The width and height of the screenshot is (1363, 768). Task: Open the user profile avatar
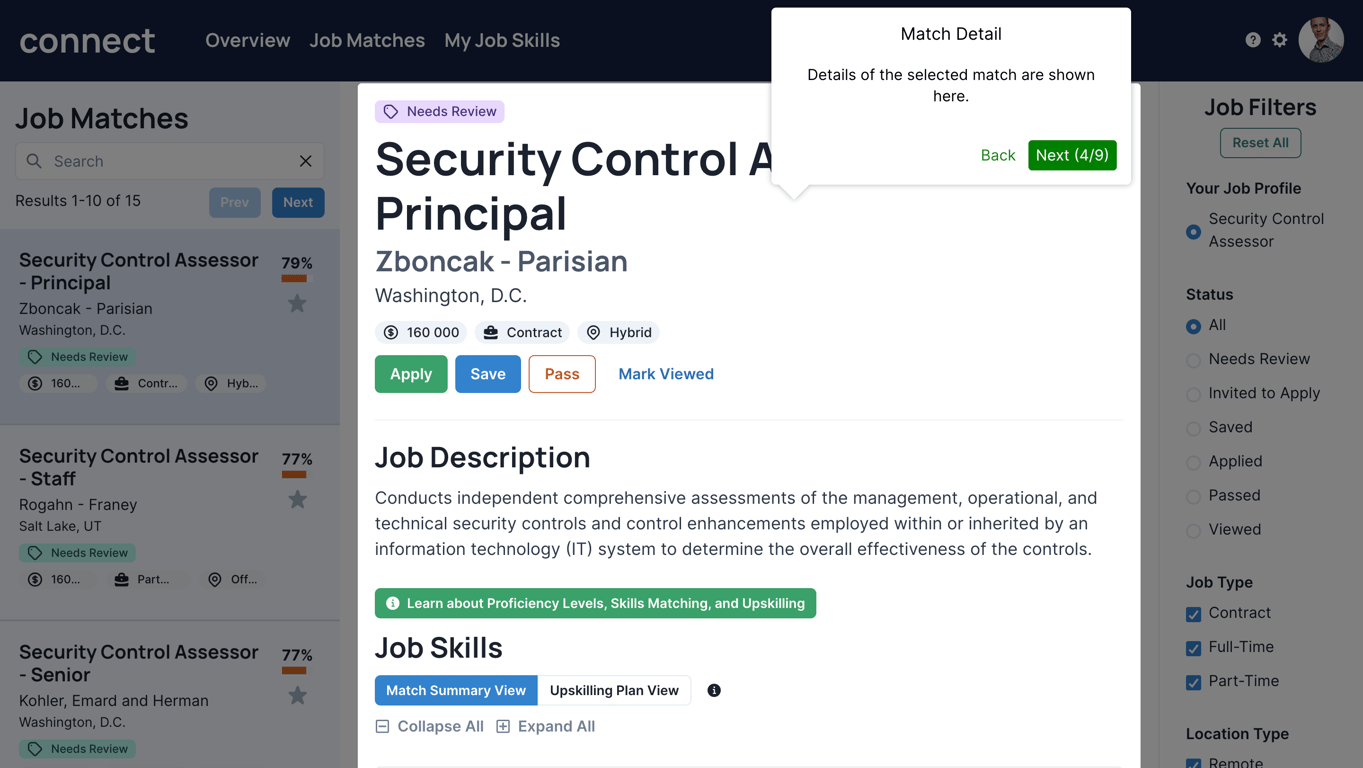click(1321, 40)
